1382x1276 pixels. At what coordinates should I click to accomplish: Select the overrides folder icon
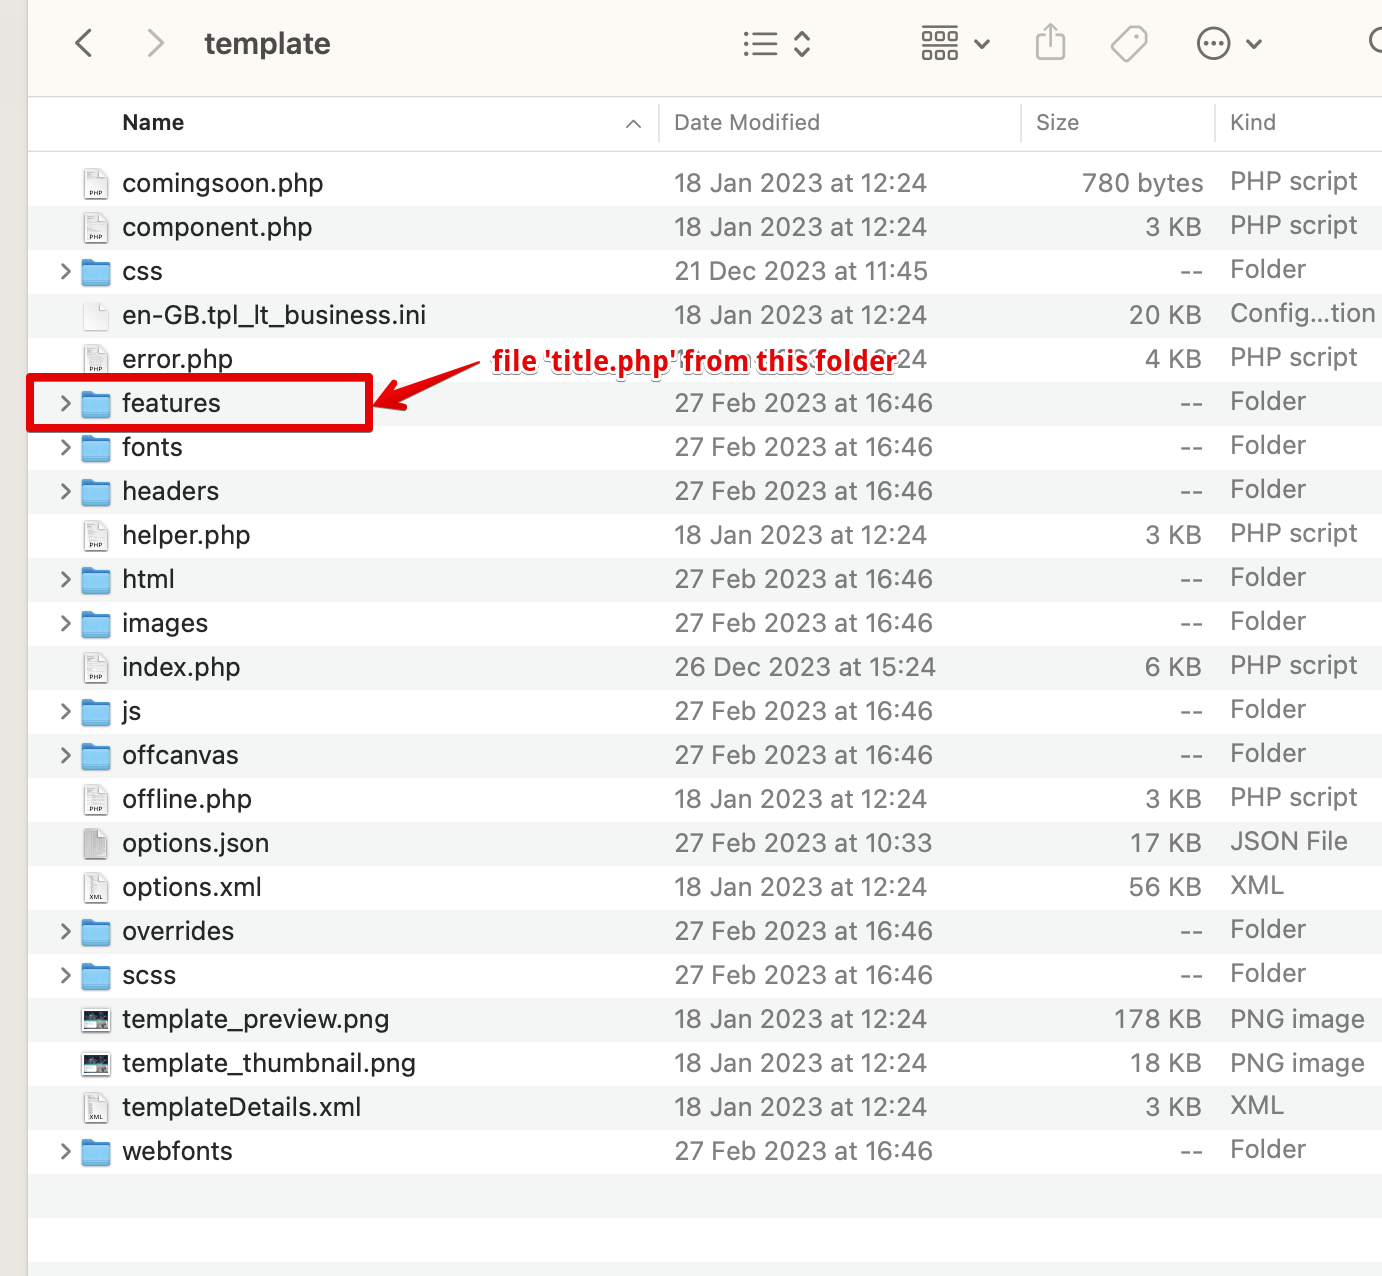point(96,932)
